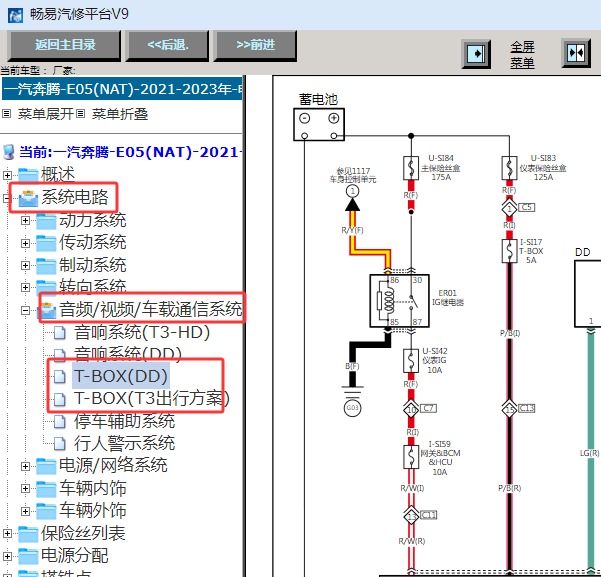Click the 畅易汽修平台 app icon
Image resolution: width=601 pixels, height=577 pixels.
coord(15,15)
